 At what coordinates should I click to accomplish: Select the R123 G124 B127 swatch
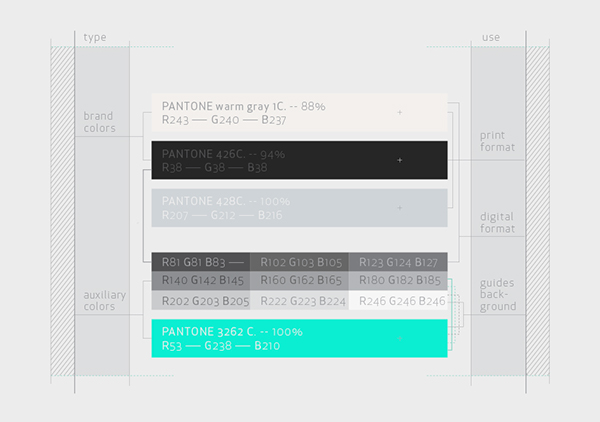pos(398,262)
